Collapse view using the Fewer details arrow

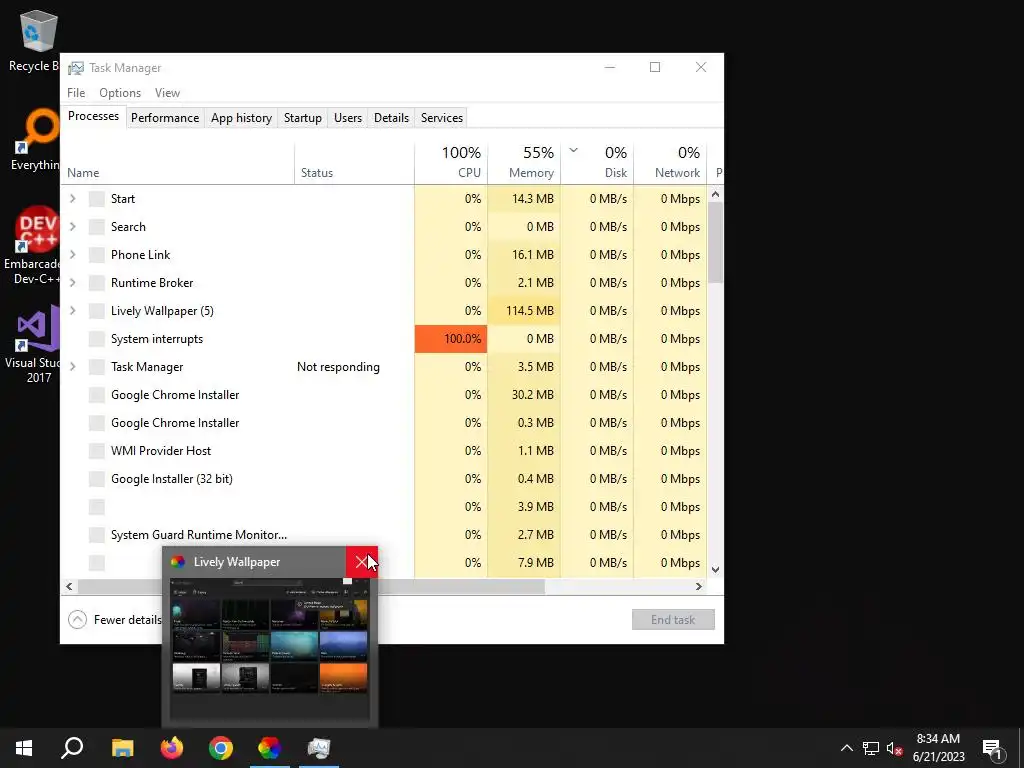77,620
